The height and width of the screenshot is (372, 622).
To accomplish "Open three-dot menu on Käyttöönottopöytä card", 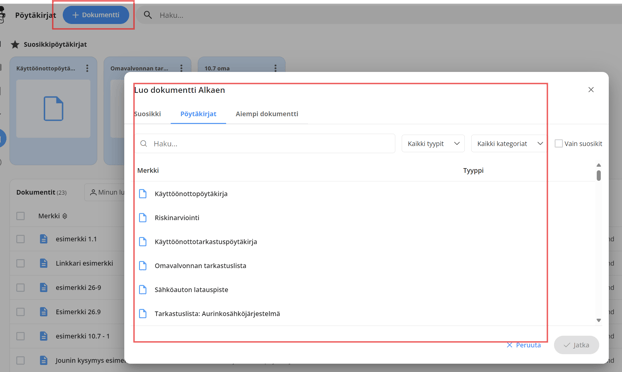I will (x=87, y=68).
